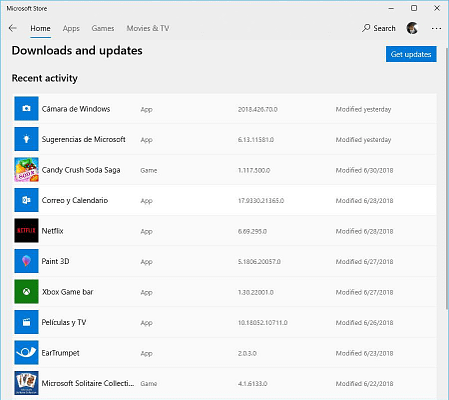Click Modified 6/27/2018 for Paint 3D
This screenshot has height=400, width=449.
click(364, 262)
